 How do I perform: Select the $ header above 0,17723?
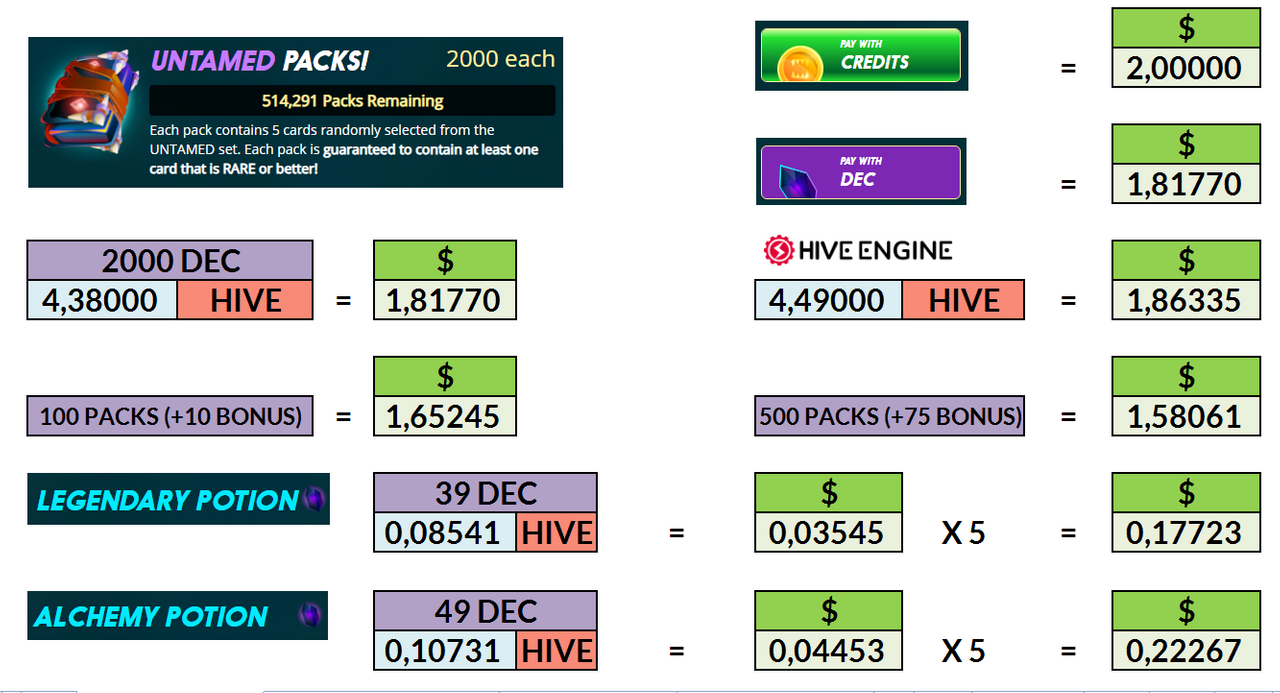1186,493
